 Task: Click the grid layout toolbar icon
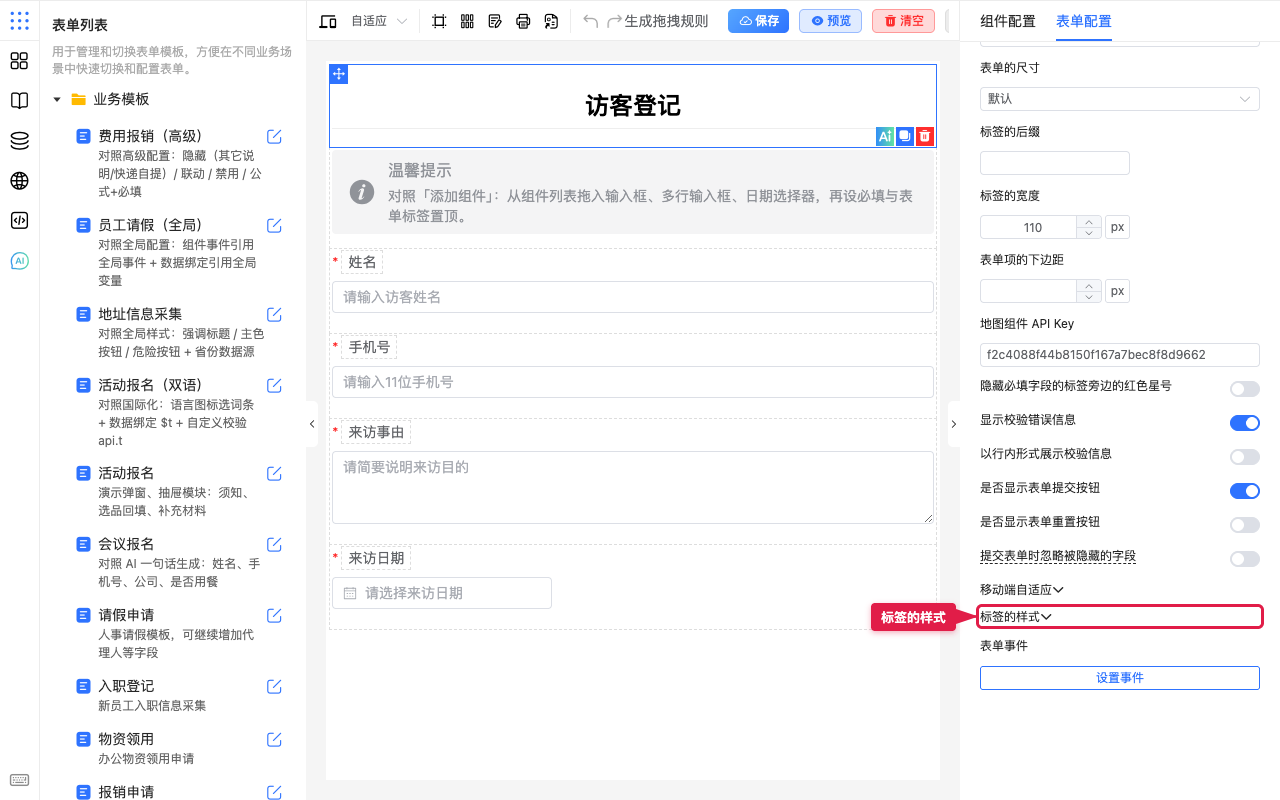(467, 21)
